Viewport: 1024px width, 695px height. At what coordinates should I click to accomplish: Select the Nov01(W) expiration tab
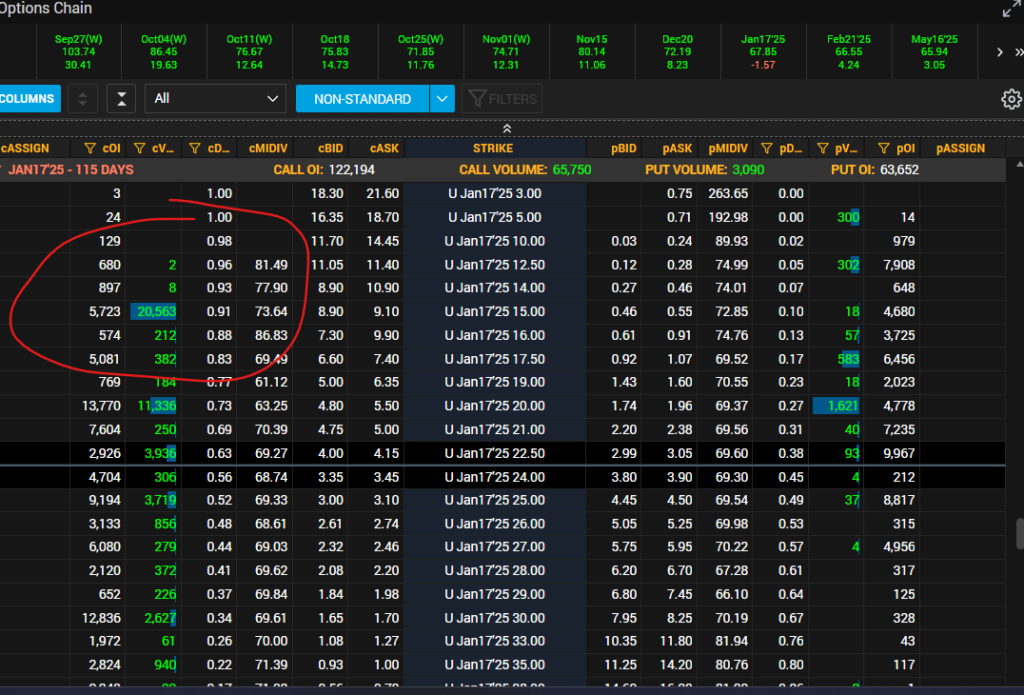coord(506,52)
